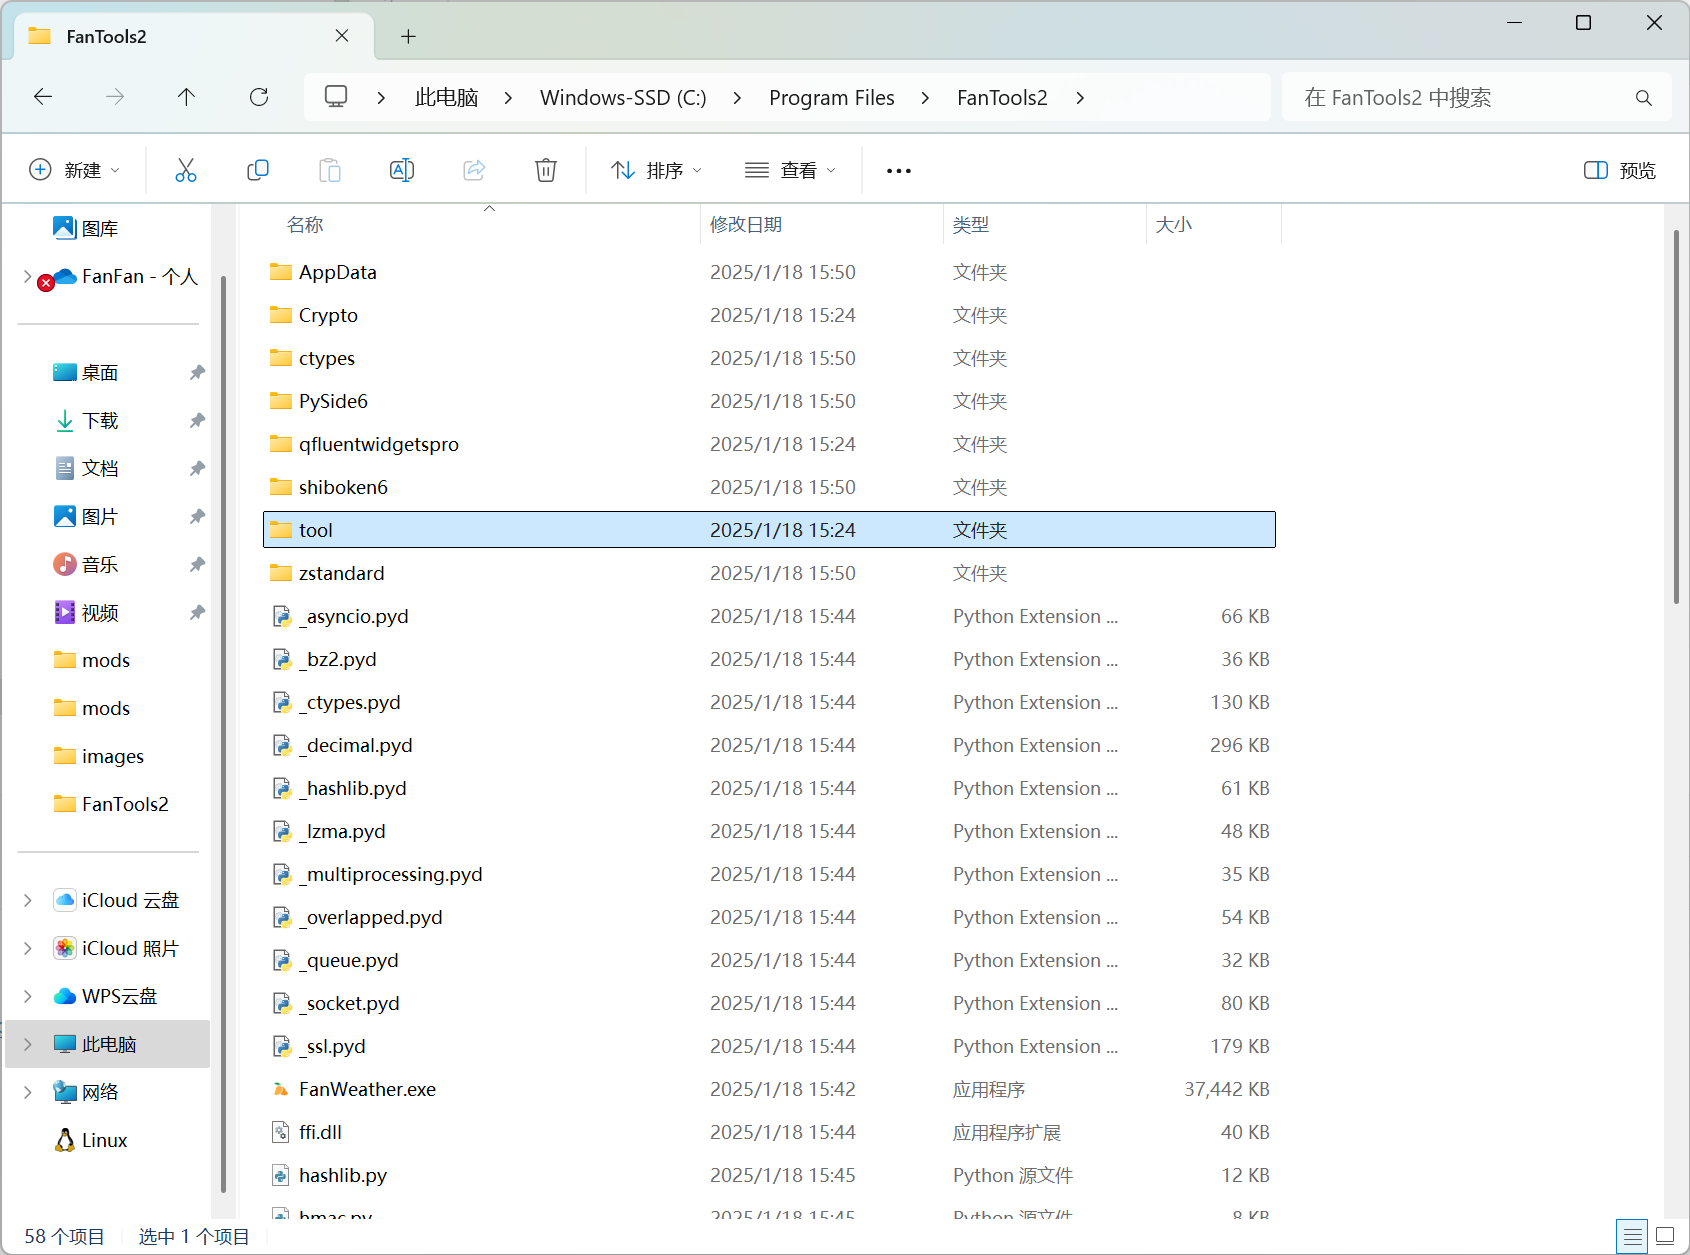This screenshot has width=1690, height=1255.
Task: Select FanWeather.exe file
Action: tap(769, 1089)
